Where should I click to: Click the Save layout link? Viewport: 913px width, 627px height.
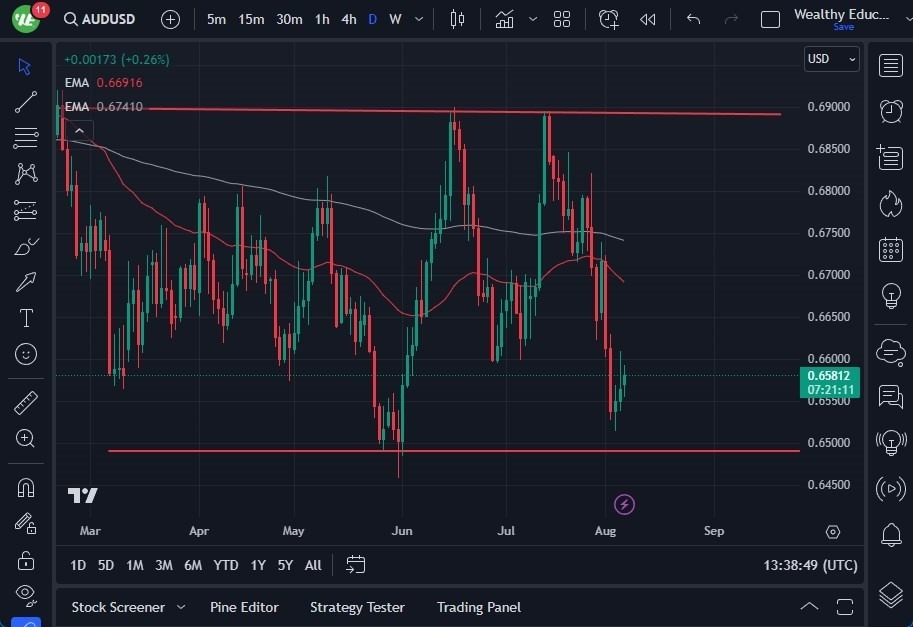(x=844, y=27)
